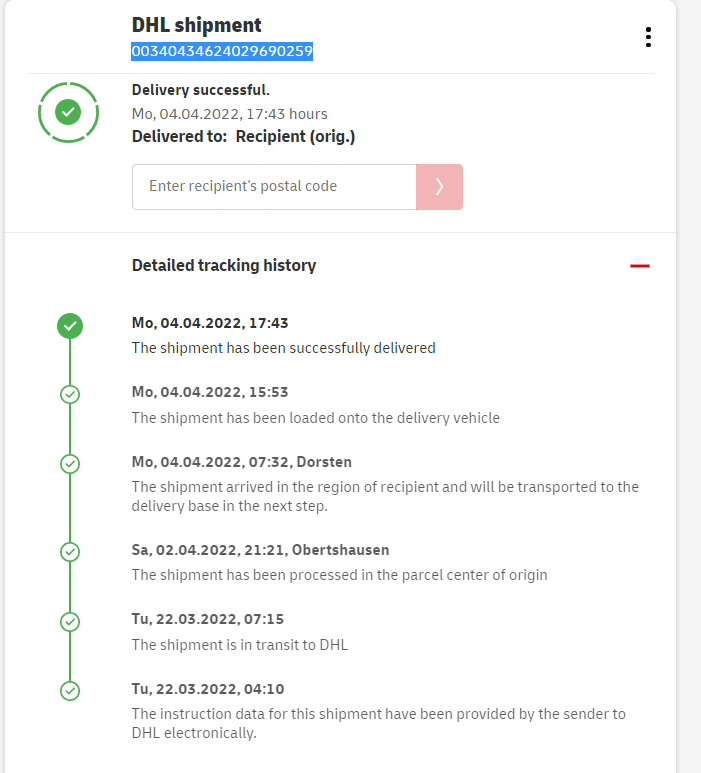The width and height of the screenshot is (701, 773).
Task: Click the highlighted tracking number 00340434624029690259
Action: tap(222, 51)
